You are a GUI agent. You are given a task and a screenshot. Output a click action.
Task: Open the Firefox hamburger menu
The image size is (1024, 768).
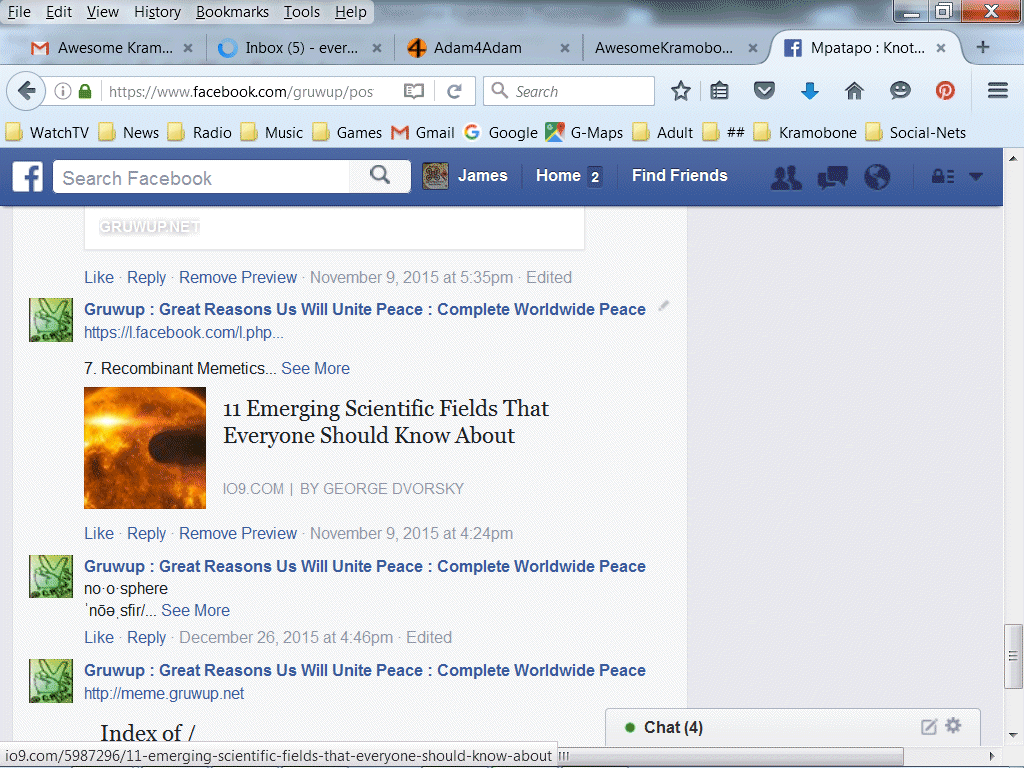pyautogui.click(x=998, y=90)
